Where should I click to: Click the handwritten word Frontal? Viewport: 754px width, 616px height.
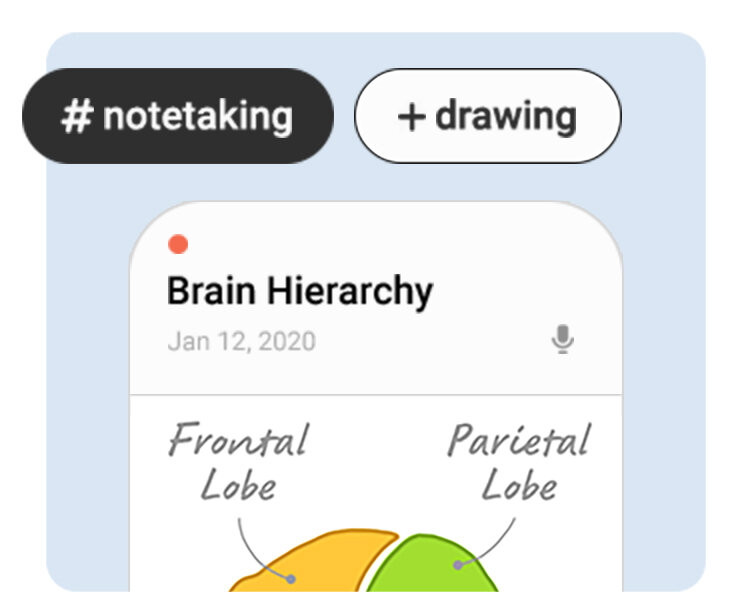tap(239, 441)
